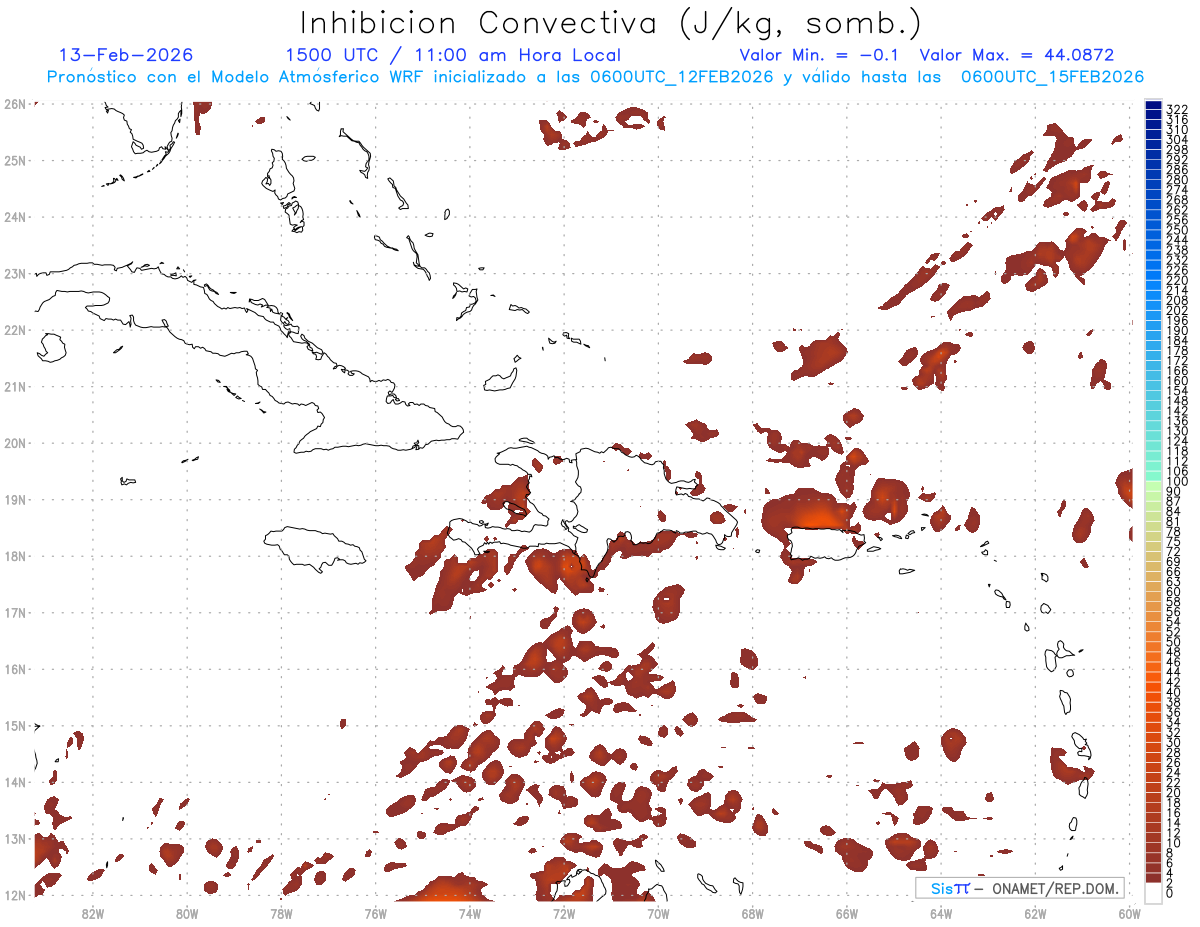Click the latitude label '23N'
This screenshot has height=927, width=1200.
tap(14, 273)
